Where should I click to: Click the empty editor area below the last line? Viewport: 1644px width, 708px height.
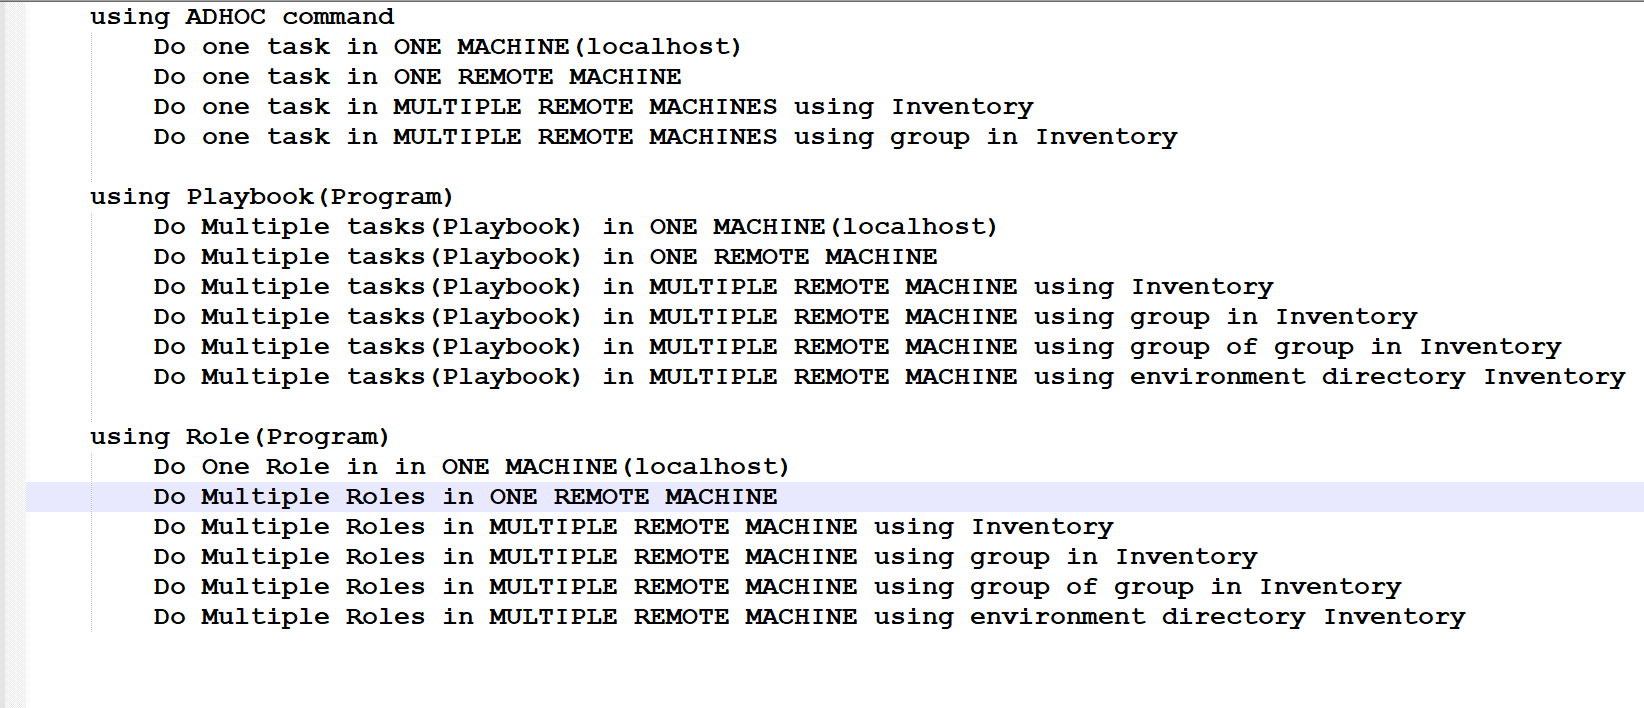pos(834,670)
